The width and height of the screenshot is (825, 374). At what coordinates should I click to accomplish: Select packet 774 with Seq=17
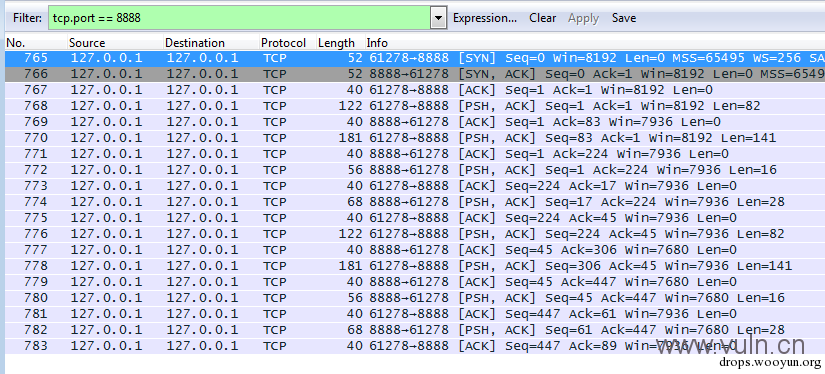pyautogui.click(x=415, y=202)
